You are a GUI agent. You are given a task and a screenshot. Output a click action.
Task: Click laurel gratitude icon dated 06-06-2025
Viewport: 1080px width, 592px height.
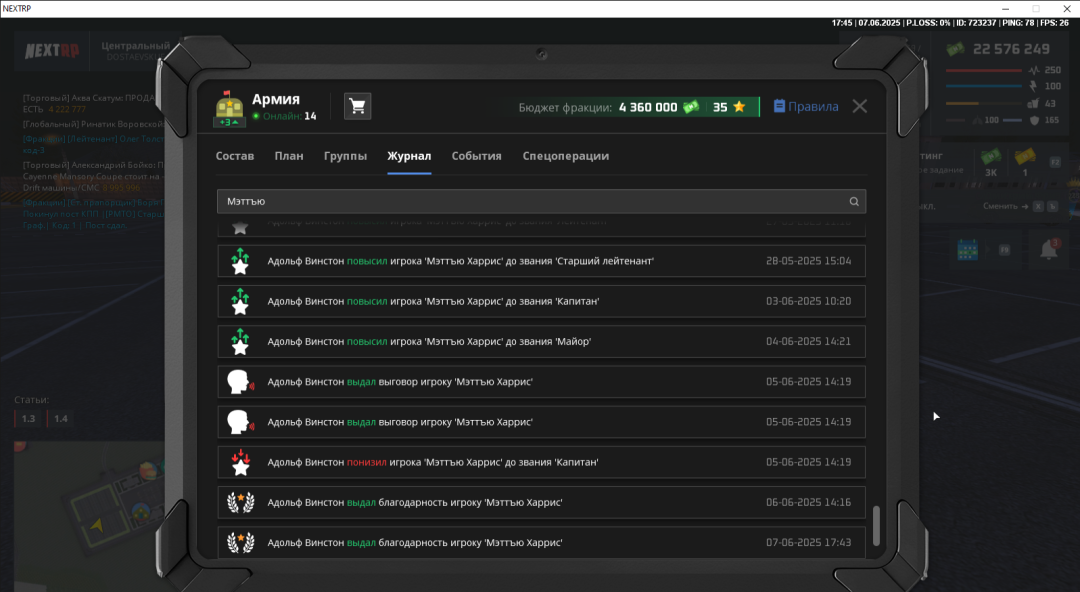click(x=239, y=502)
